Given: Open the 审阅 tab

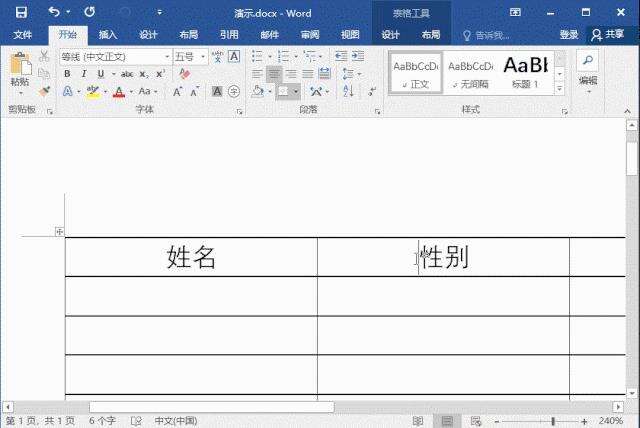Looking at the screenshot, I should (x=310, y=35).
